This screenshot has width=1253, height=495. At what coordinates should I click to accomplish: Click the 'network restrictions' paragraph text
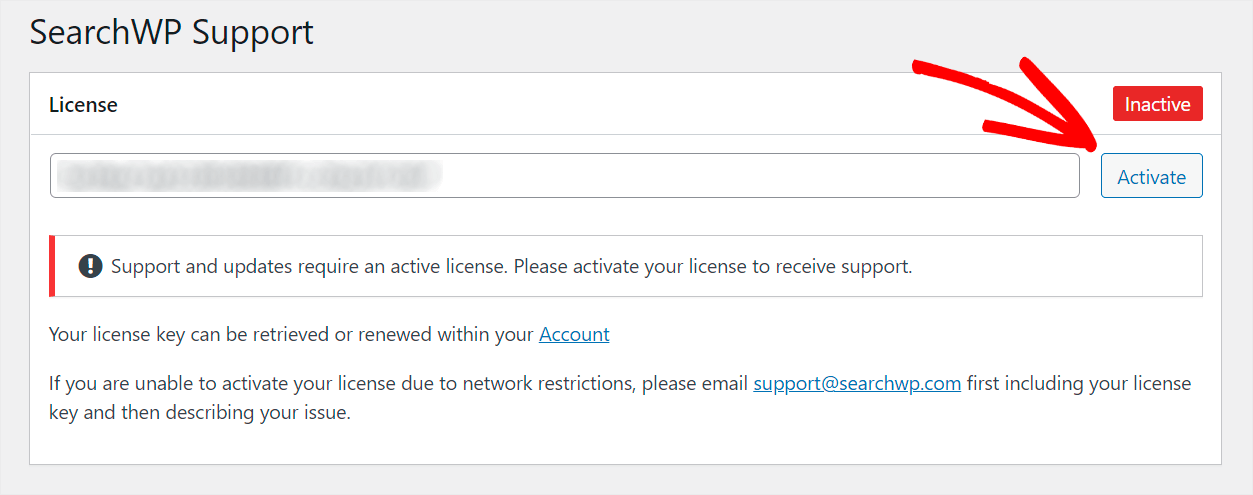pyautogui.click(x=620, y=398)
